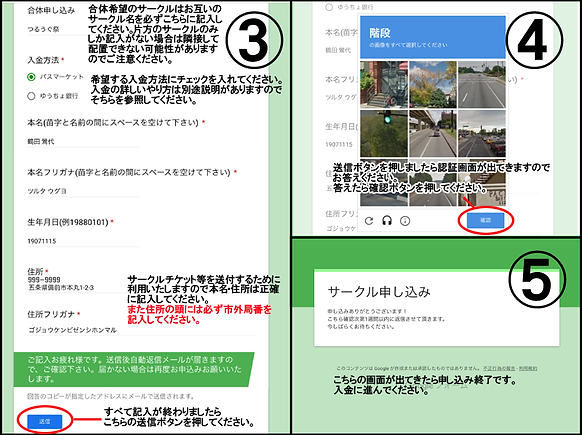Select captcha tile showing wide empty intersection
The width and height of the screenshot is (582, 435).
pos(482,85)
